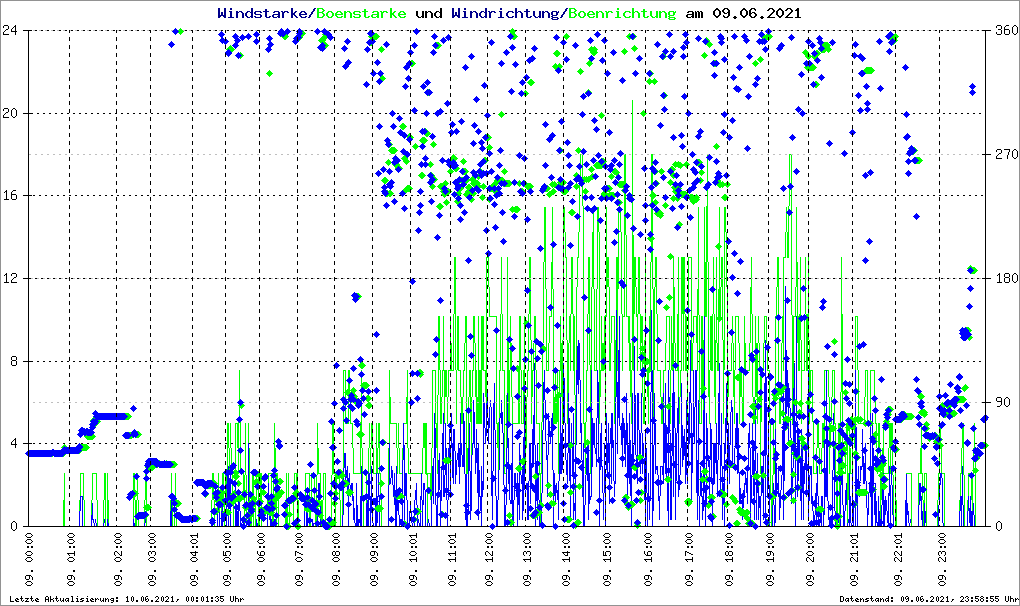
Task: Select the '8' left axis value
Action: (16, 361)
